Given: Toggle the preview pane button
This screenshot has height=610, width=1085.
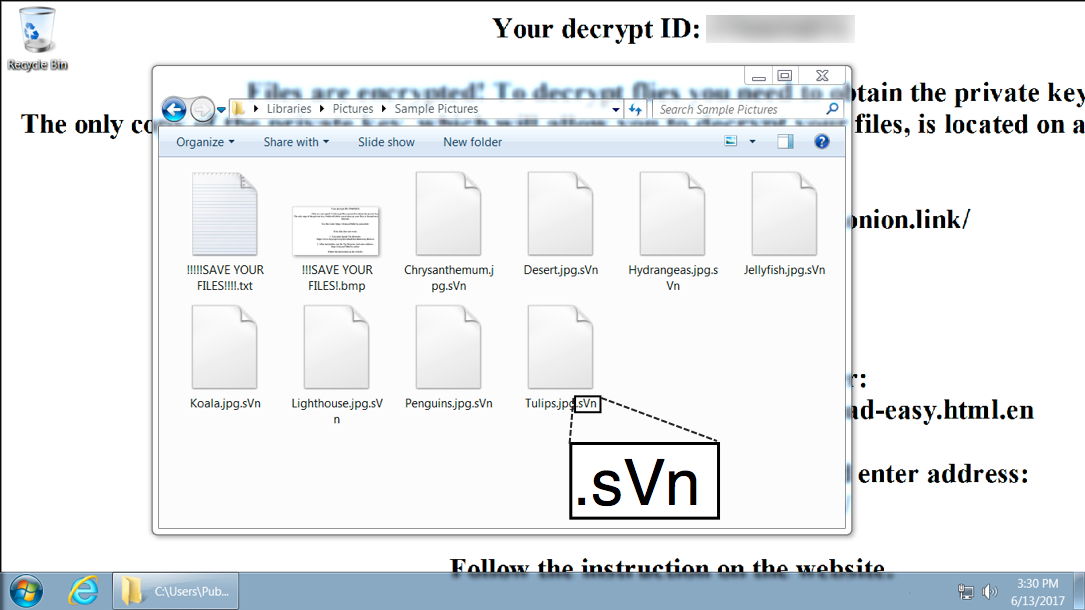Looking at the screenshot, I should 785,142.
